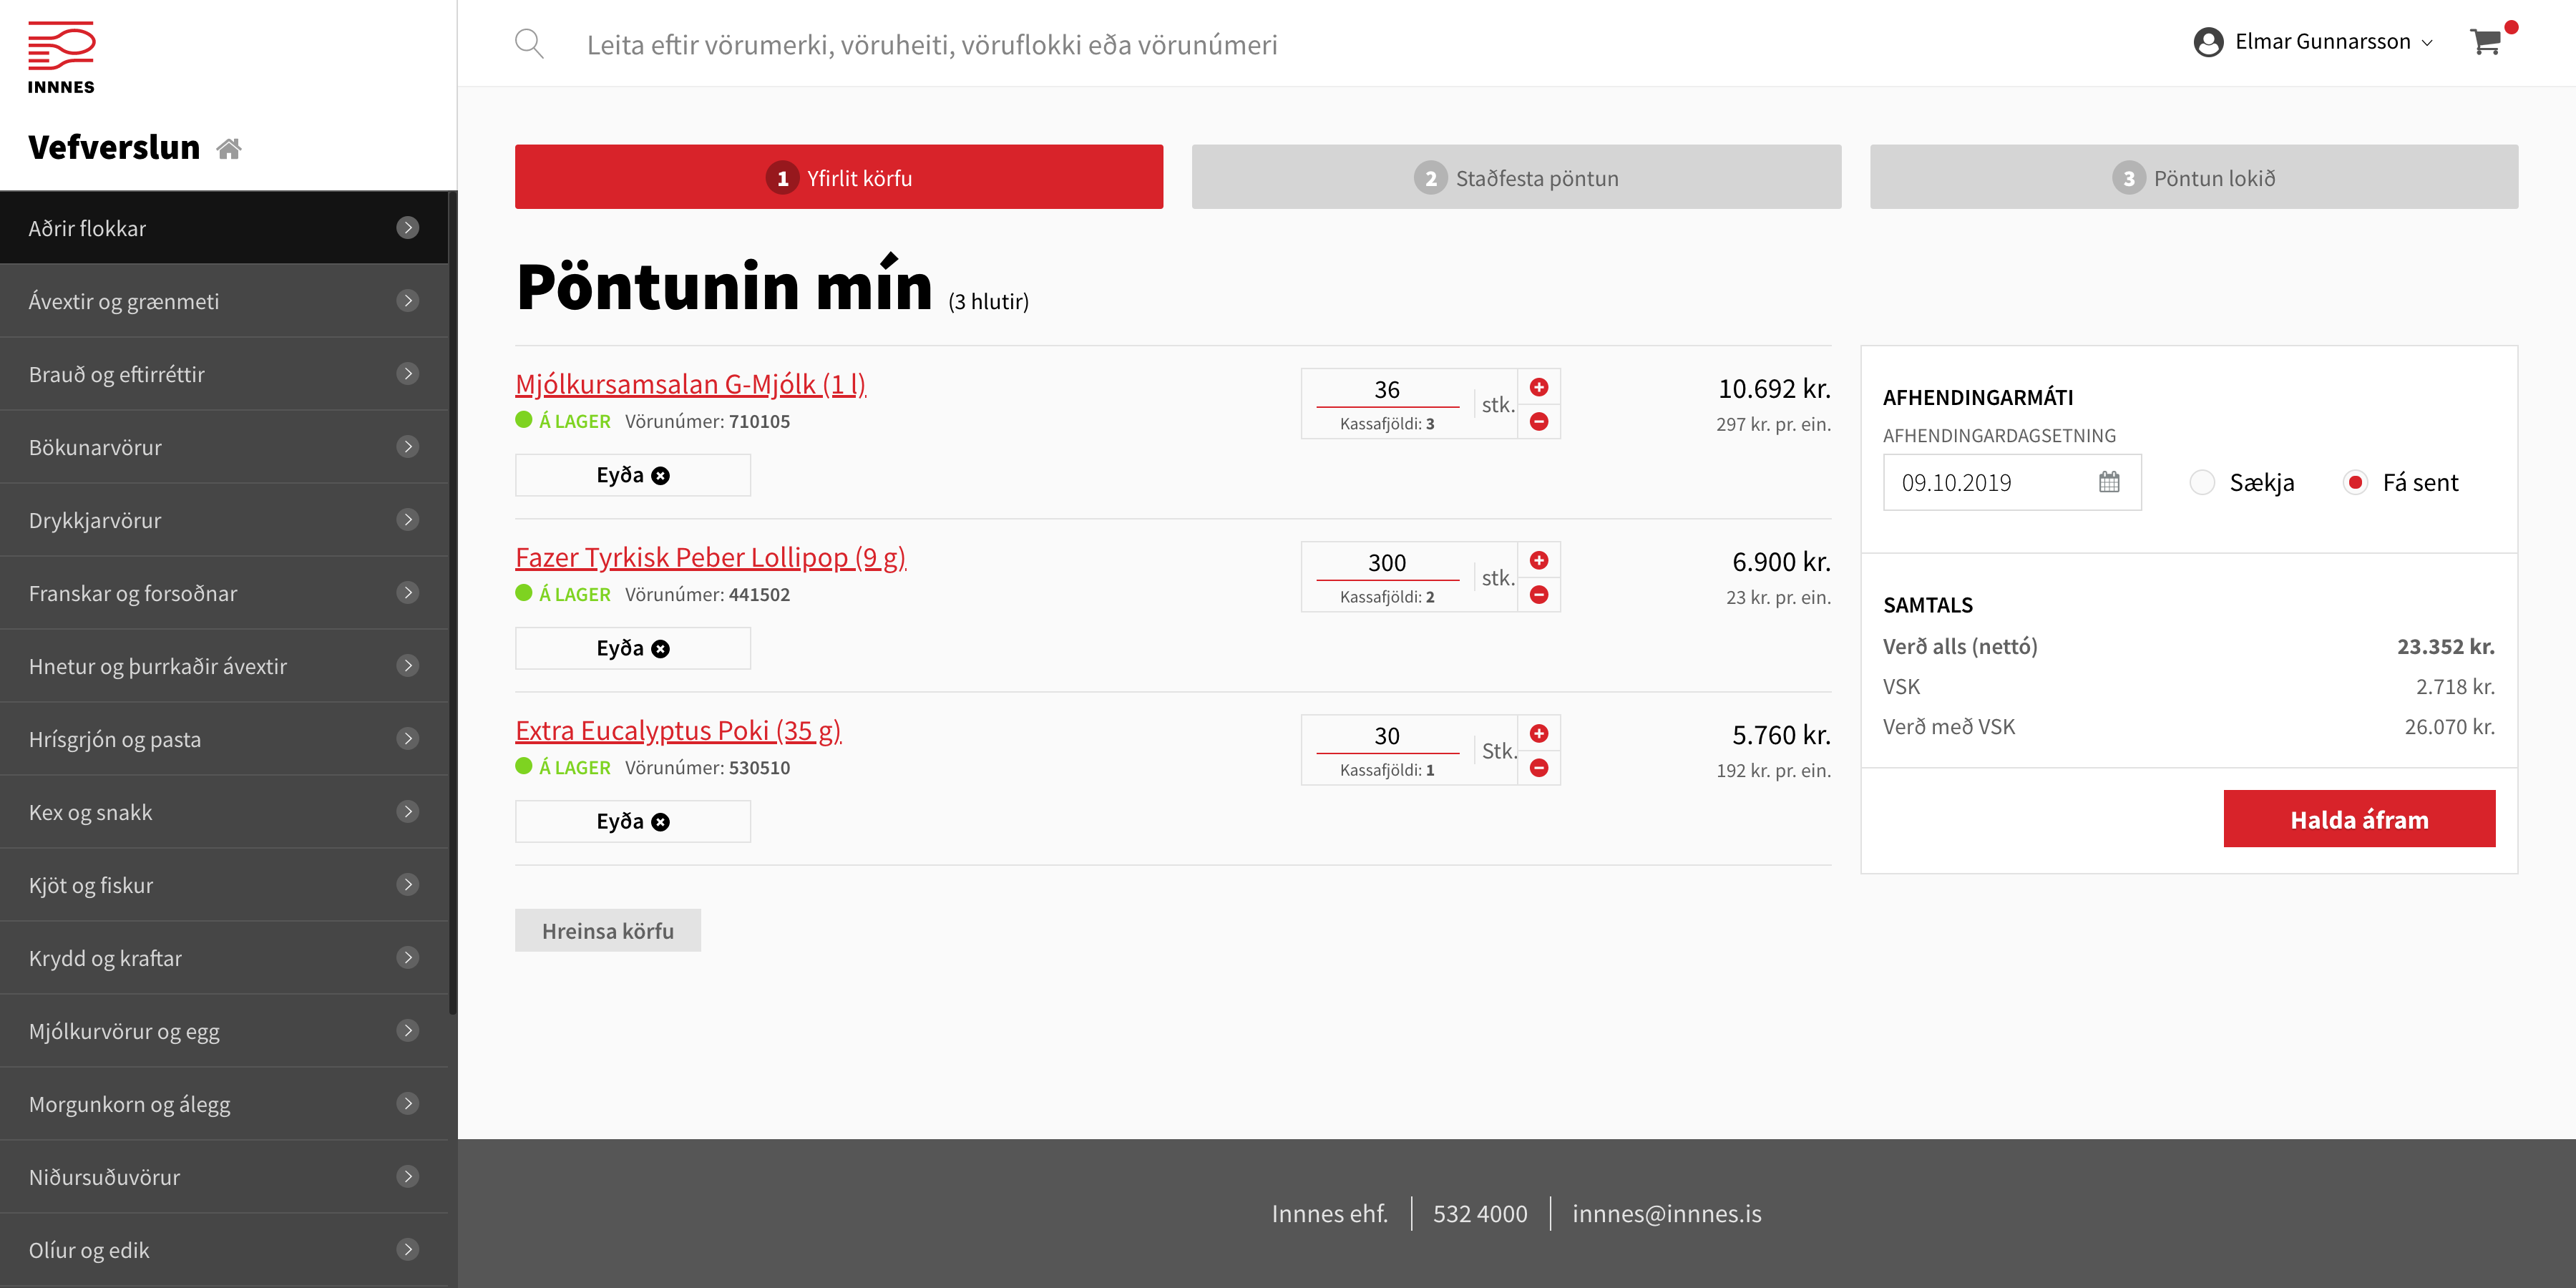Edit the Eucalyptus Poki quantity field showing 30

point(1387,735)
